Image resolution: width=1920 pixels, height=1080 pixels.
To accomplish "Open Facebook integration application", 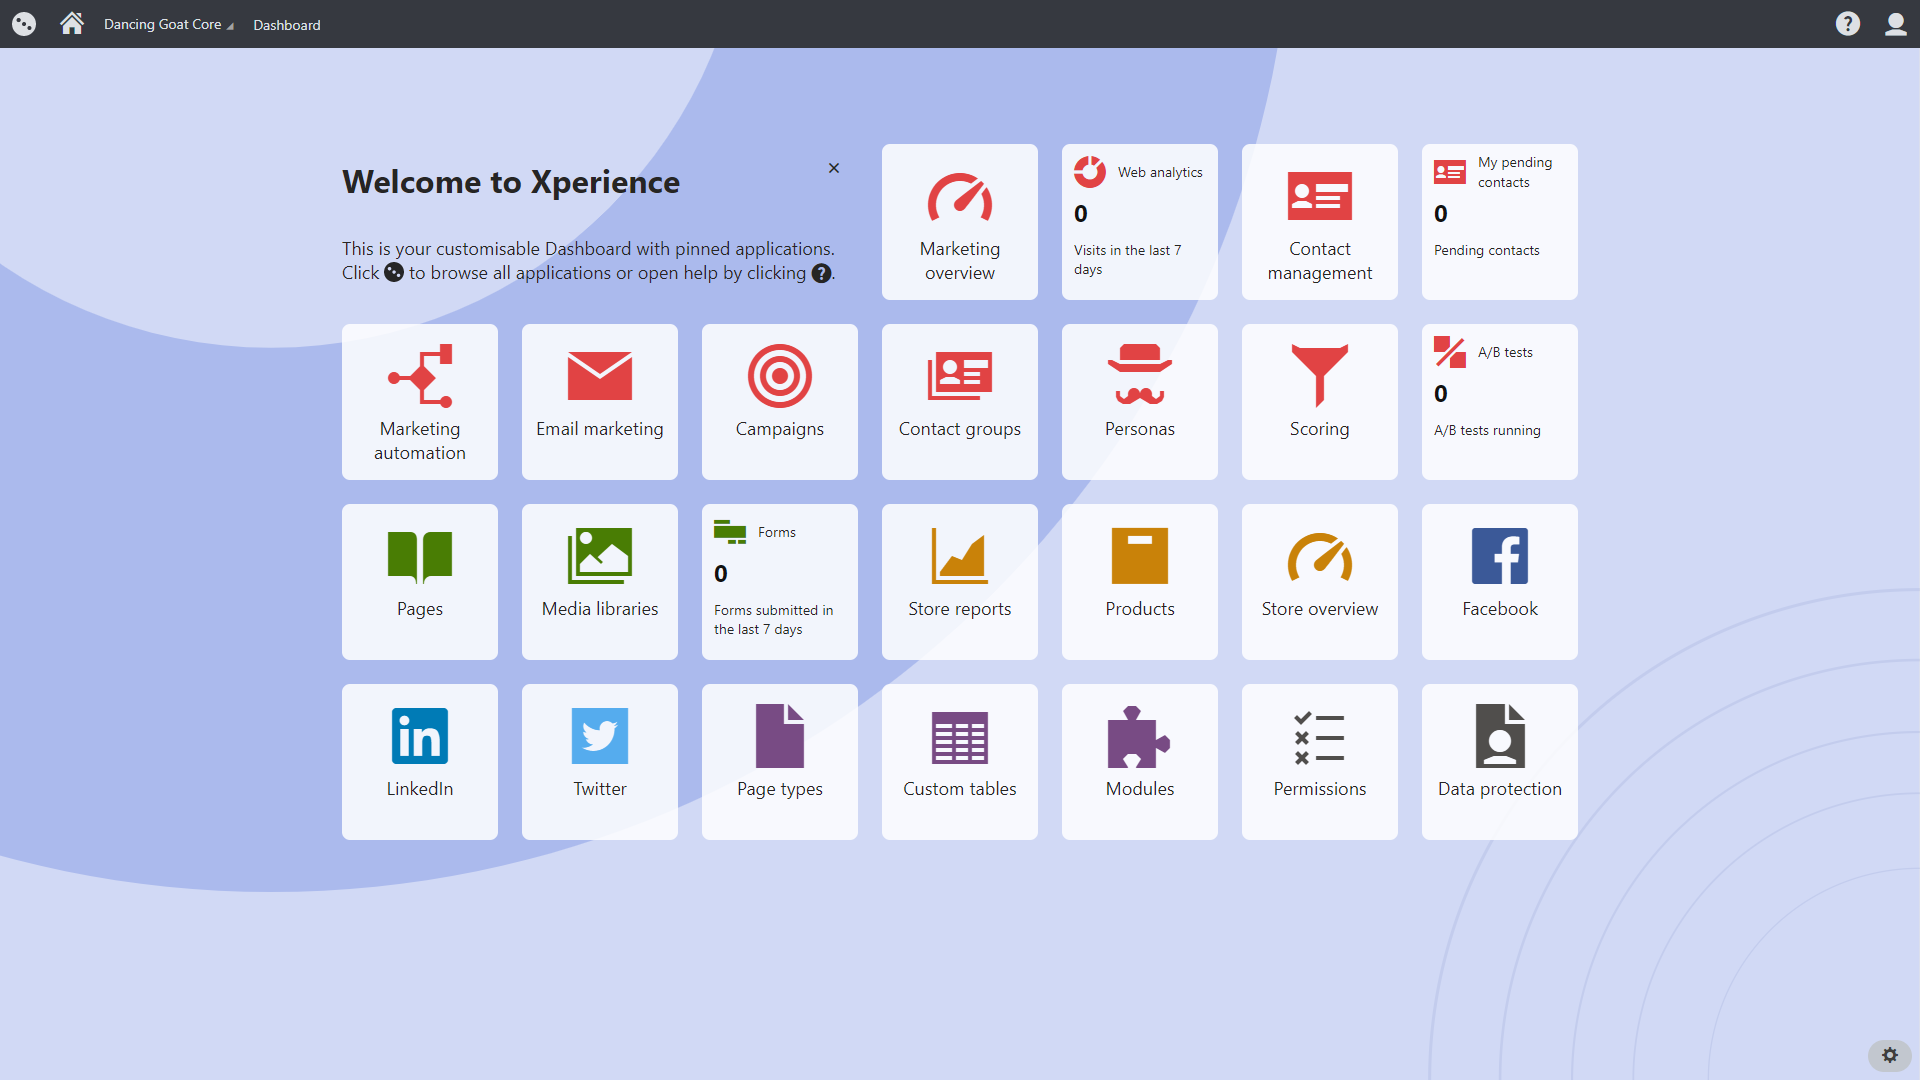I will [x=1499, y=580].
